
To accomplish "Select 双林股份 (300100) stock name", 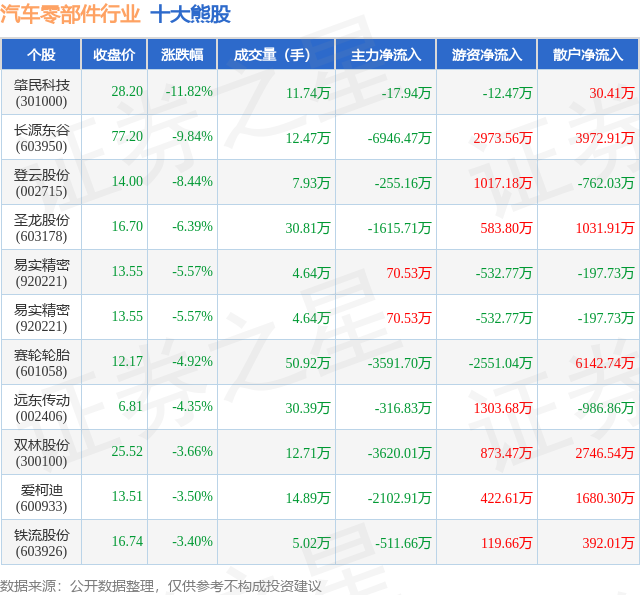I will [x=41, y=453].
